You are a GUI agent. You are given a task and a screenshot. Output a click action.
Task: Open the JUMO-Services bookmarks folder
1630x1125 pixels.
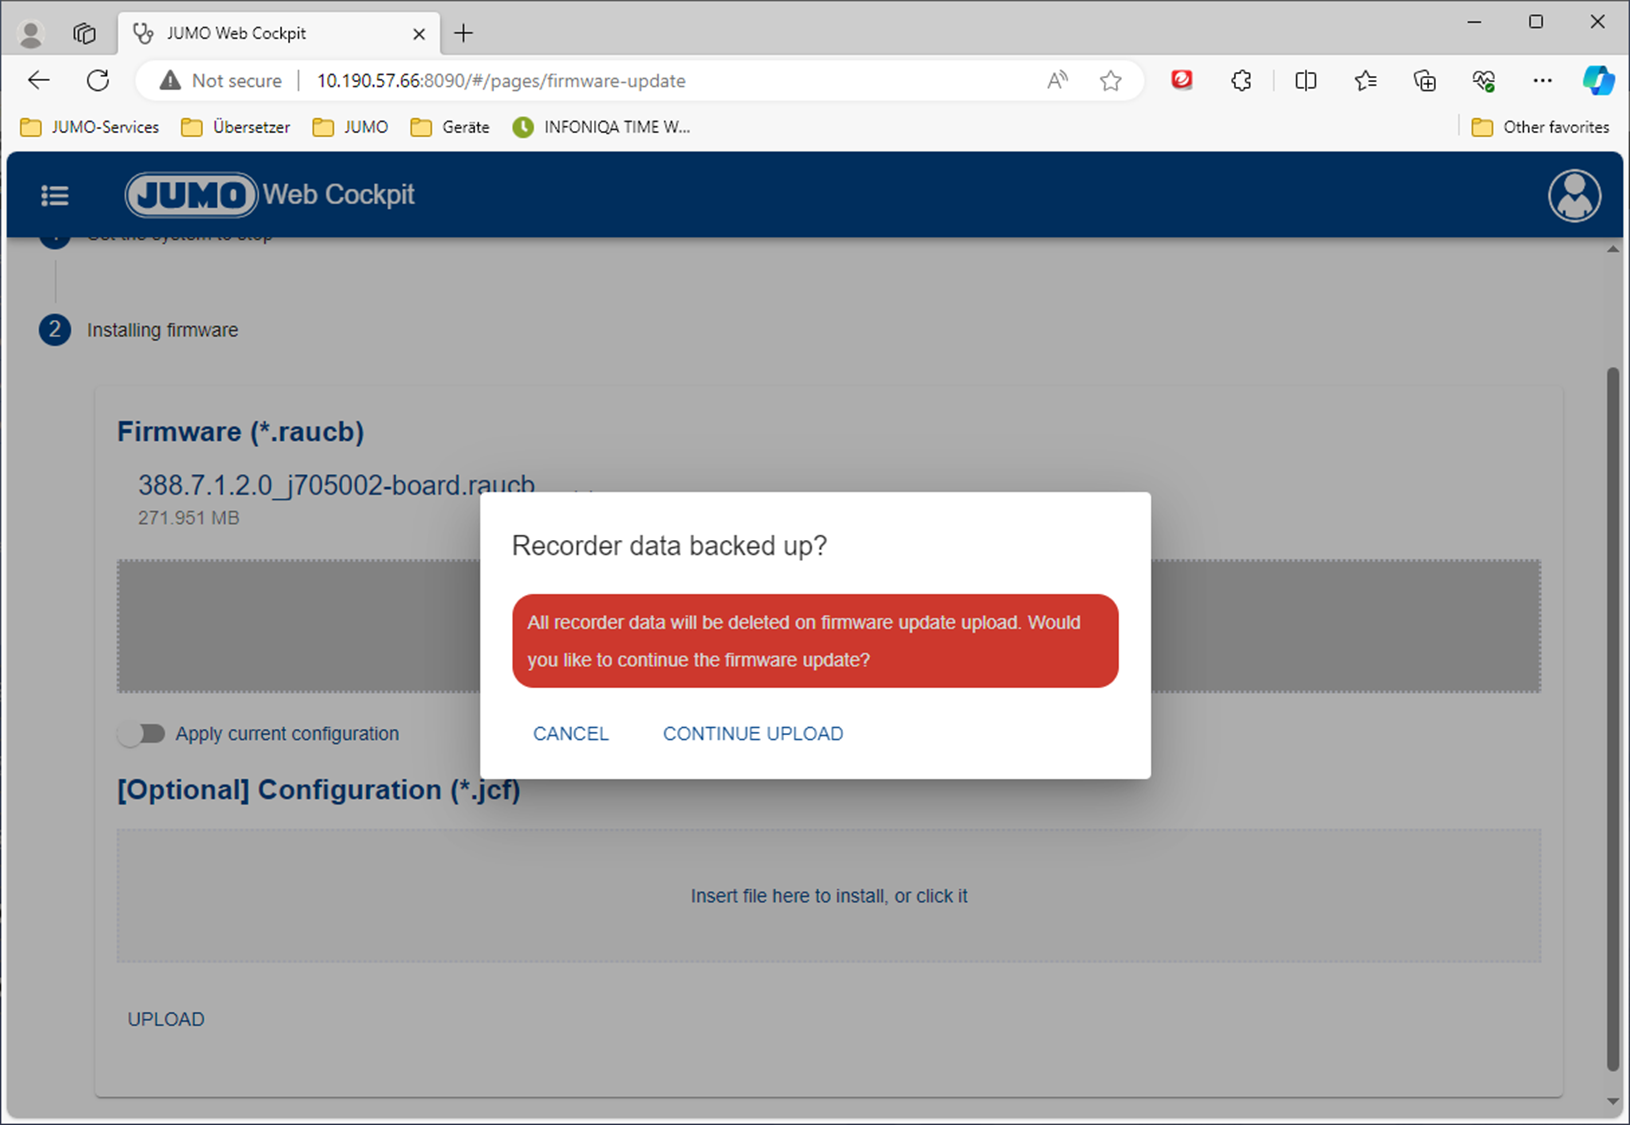coord(90,127)
